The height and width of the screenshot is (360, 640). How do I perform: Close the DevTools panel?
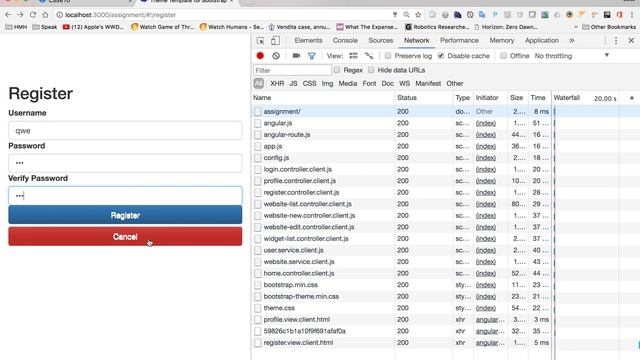click(x=631, y=40)
